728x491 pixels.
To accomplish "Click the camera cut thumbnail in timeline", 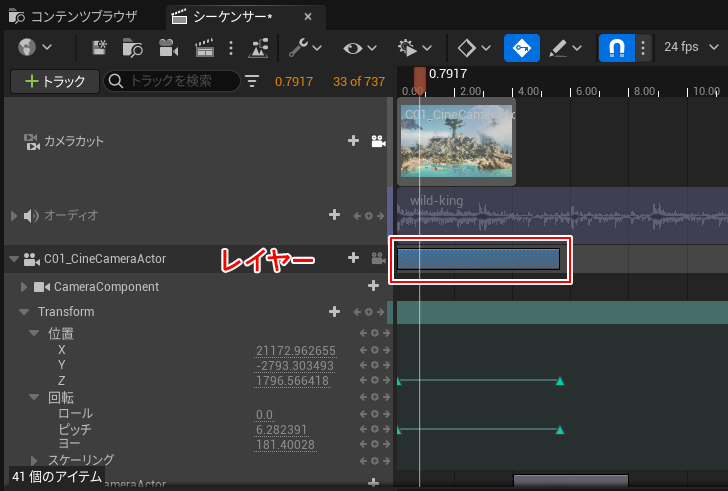I will 456,142.
